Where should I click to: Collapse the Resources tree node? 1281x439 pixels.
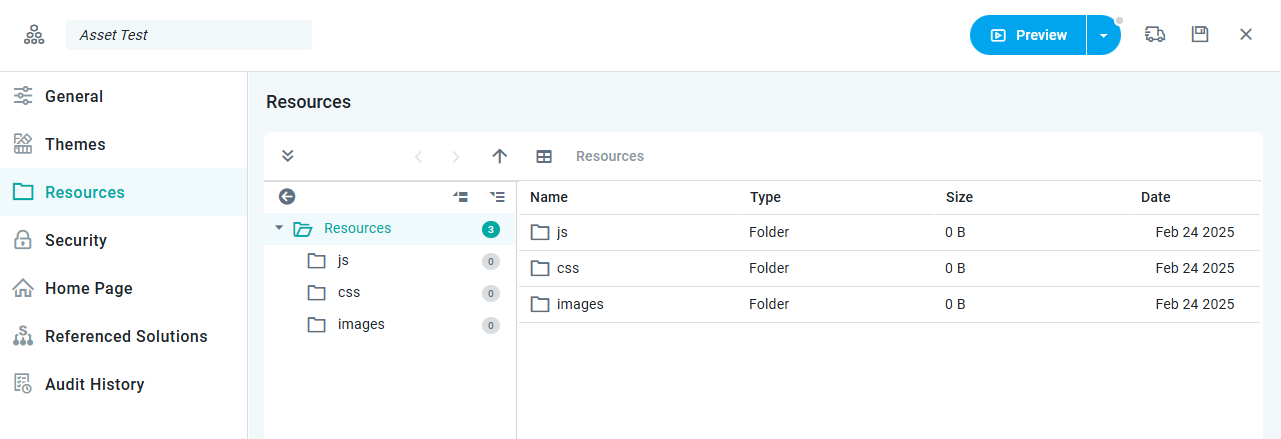coord(279,229)
